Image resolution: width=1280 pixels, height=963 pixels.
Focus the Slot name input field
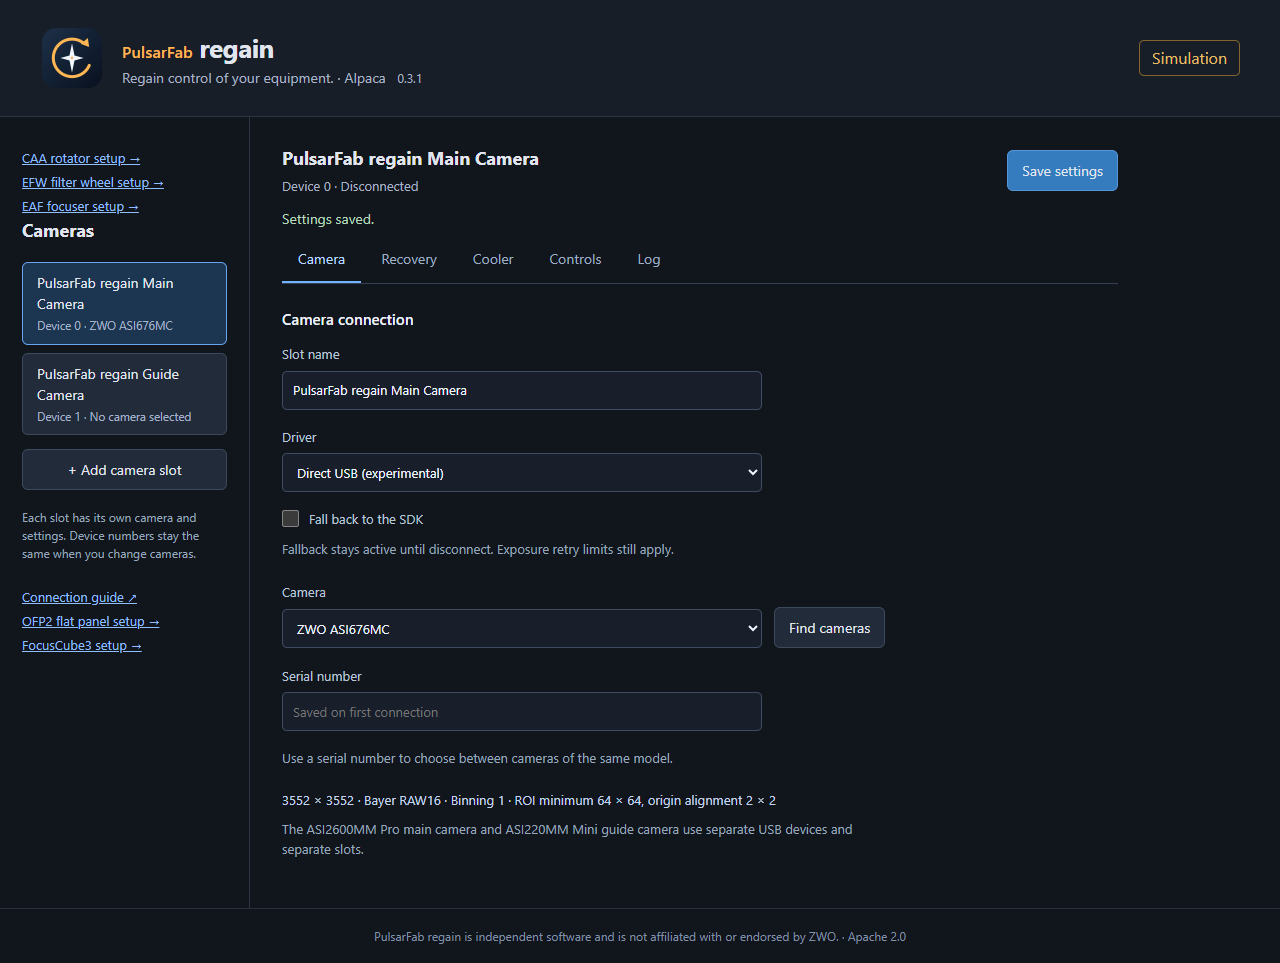pyautogui.click(x=522, y=390)
